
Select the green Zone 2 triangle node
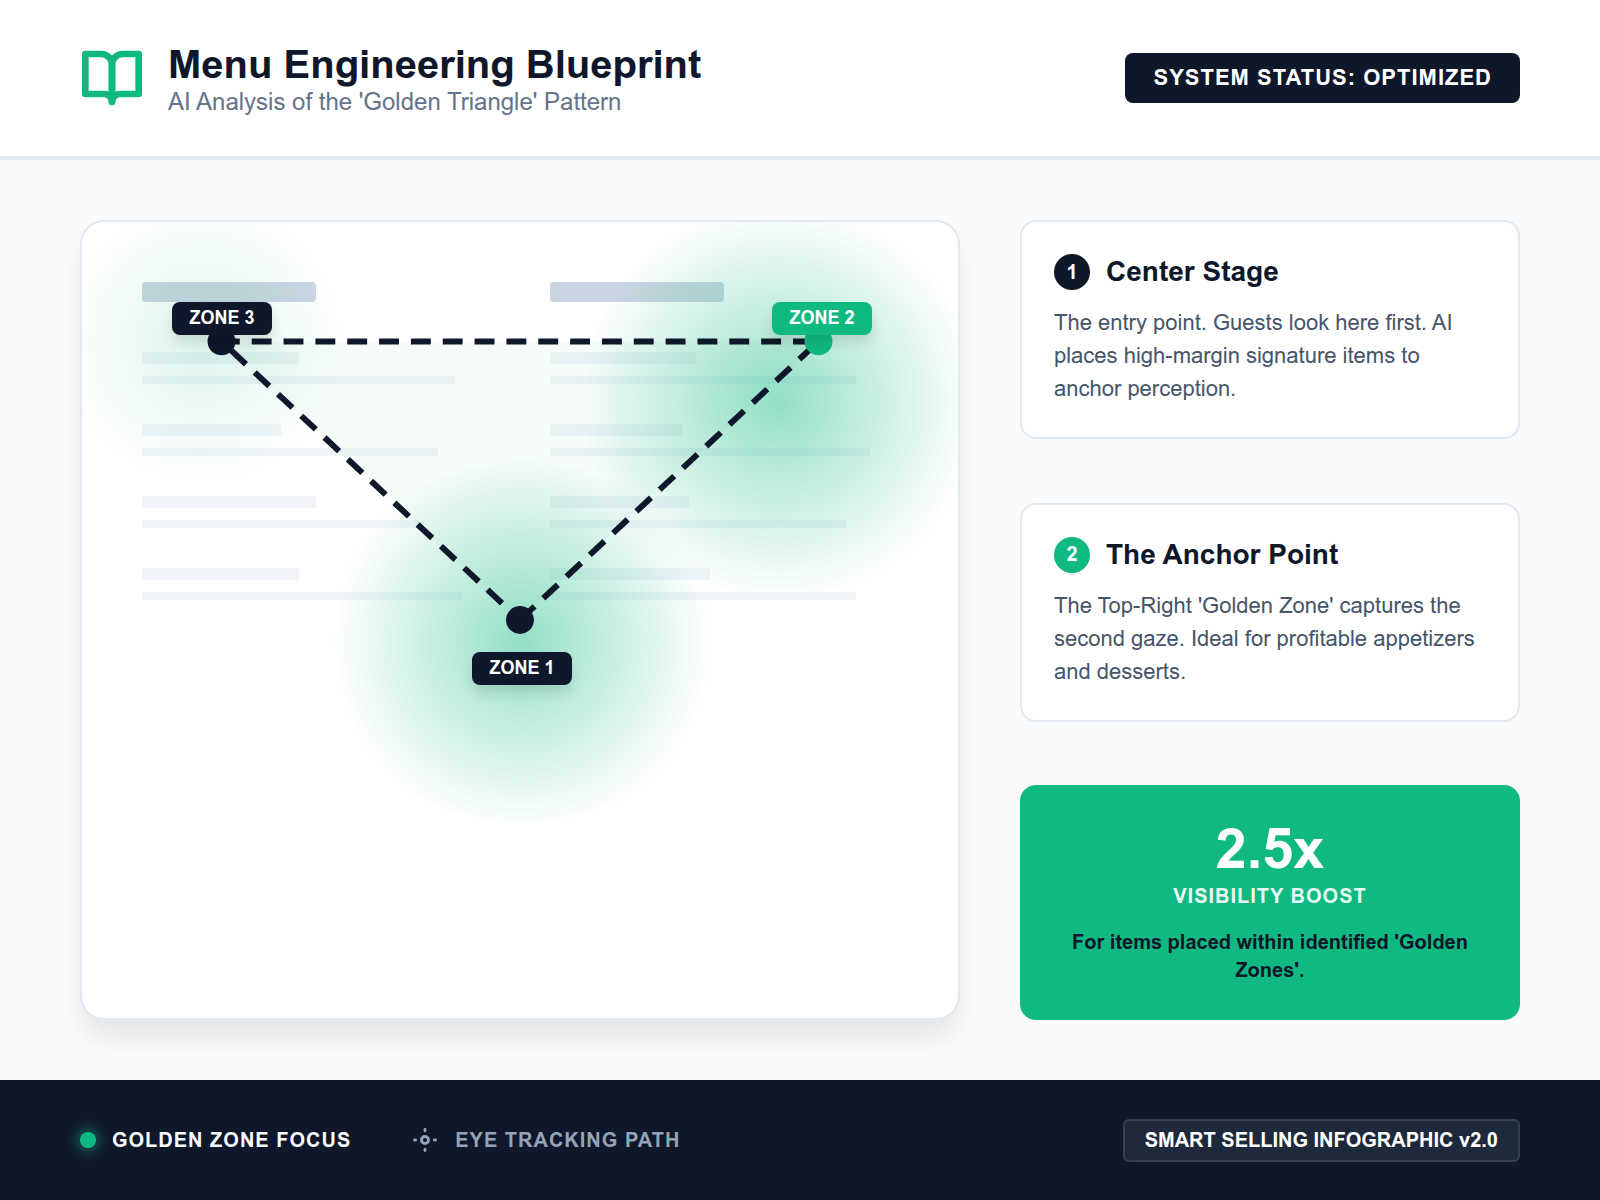tap(819, 343)
